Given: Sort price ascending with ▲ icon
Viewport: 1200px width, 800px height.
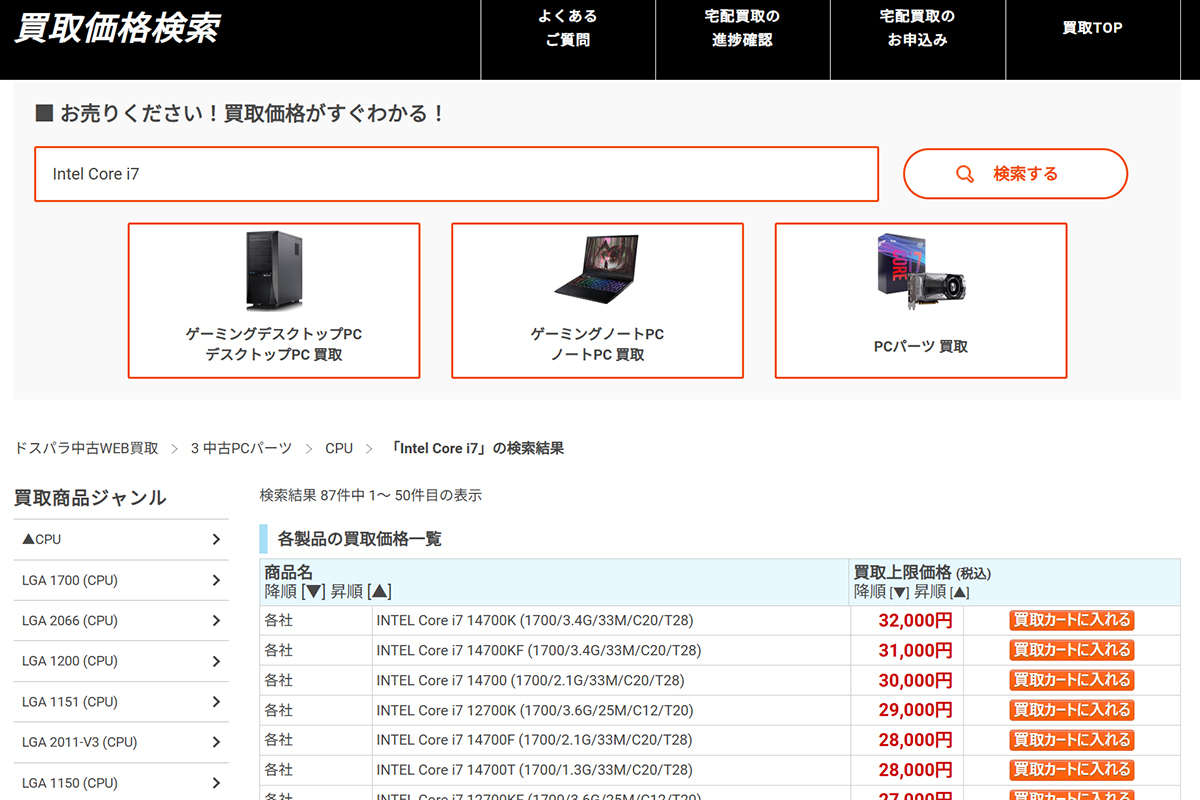Looking at the screenshot, I should point(958,592).
